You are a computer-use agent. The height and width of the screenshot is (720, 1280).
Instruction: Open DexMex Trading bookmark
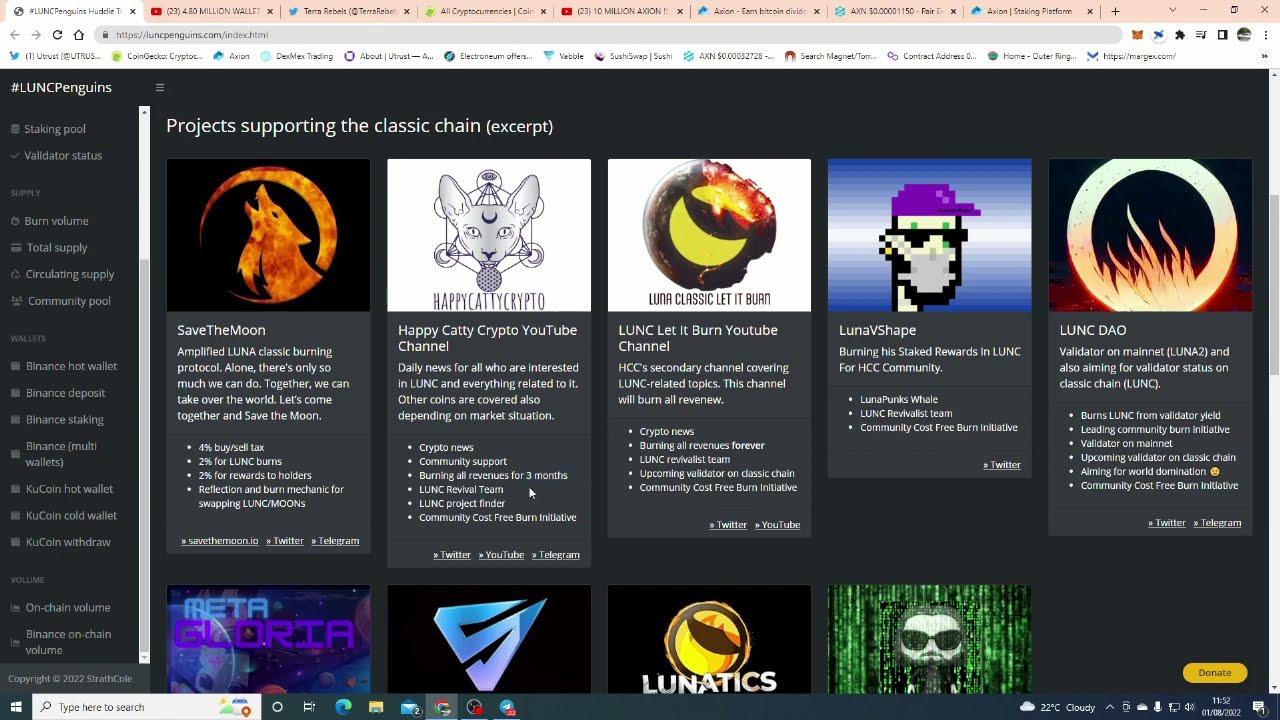point(296,57)
